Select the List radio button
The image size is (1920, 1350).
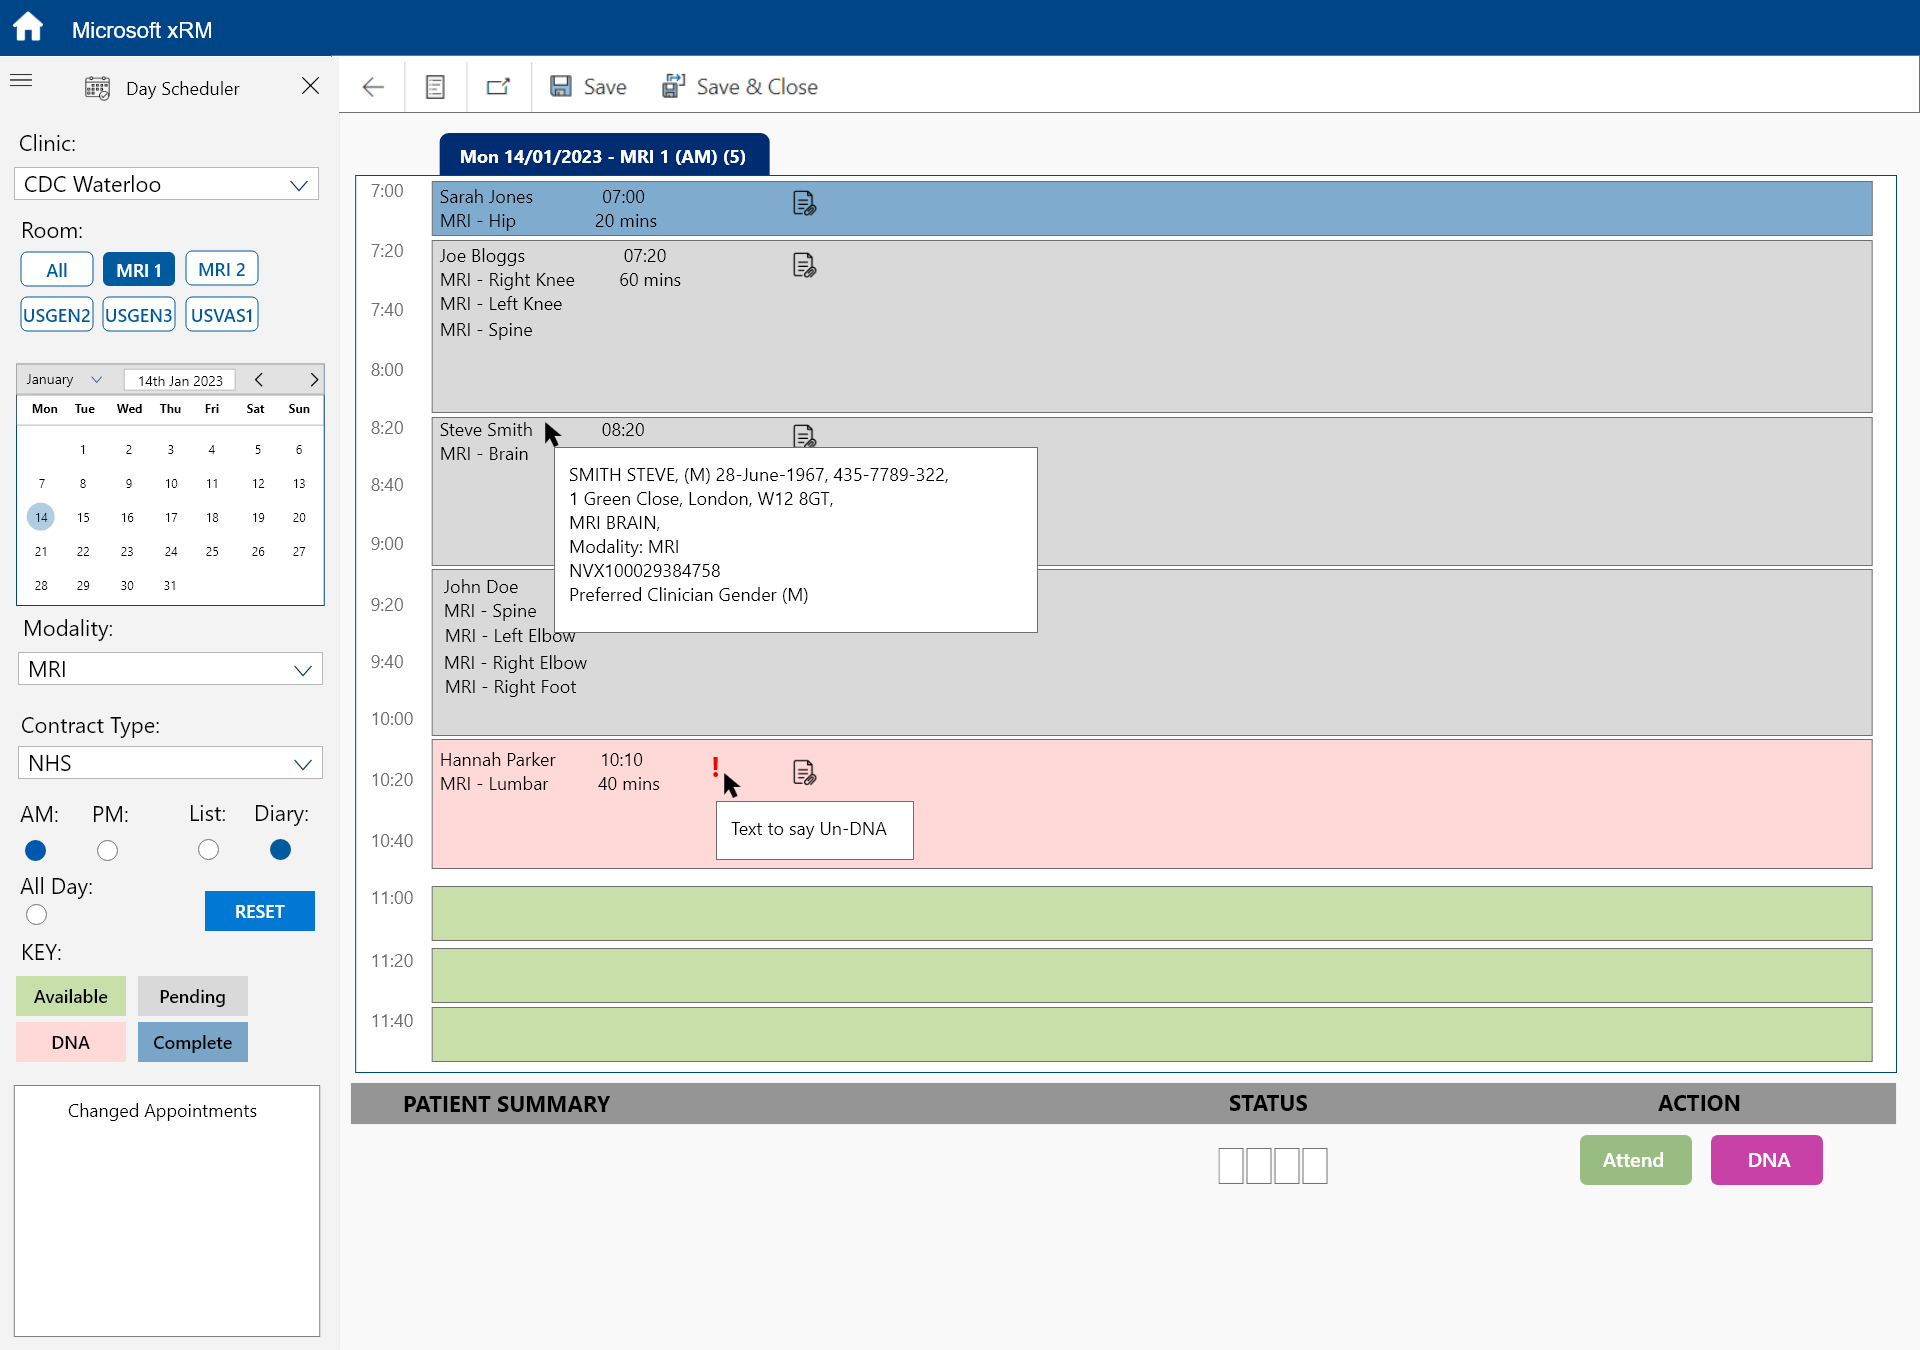click(208, 849)
